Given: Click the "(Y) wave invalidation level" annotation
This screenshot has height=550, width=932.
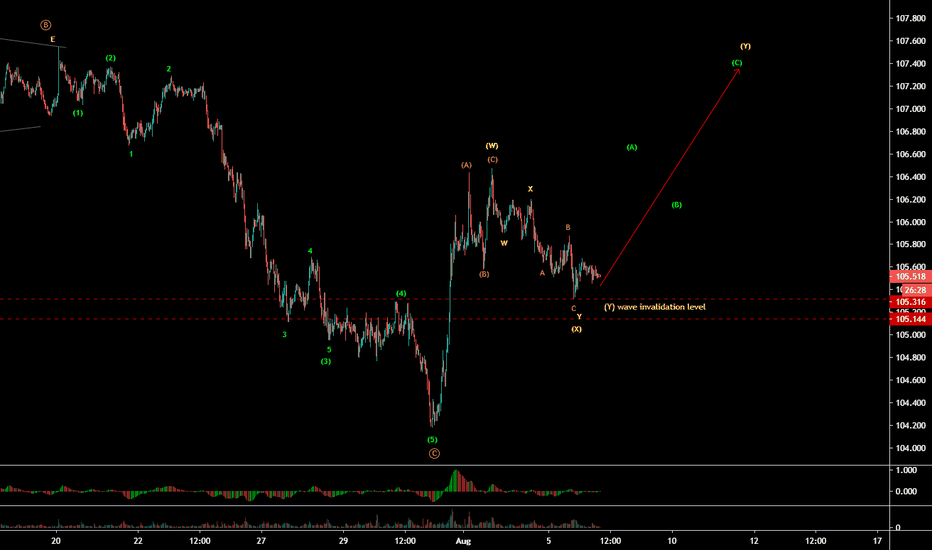Looking at the screenshot, I should click(x=654, y=307).
